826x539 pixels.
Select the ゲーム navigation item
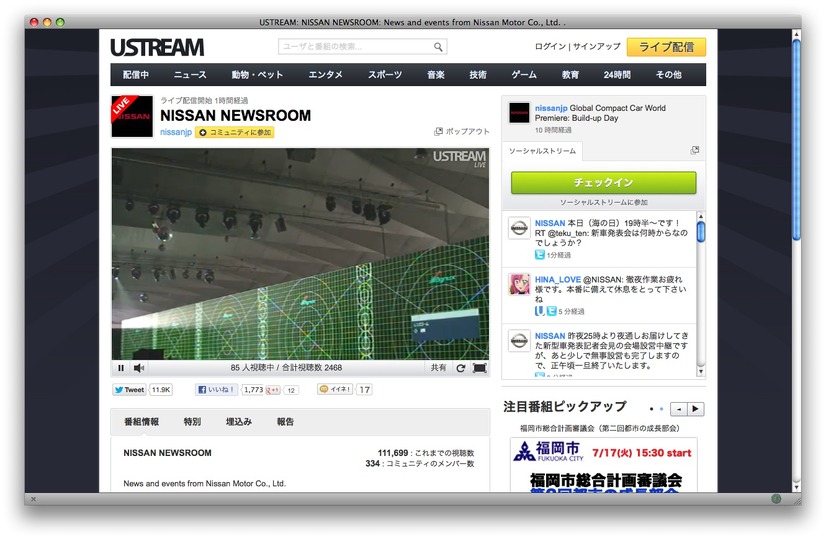tap(524, 75)
